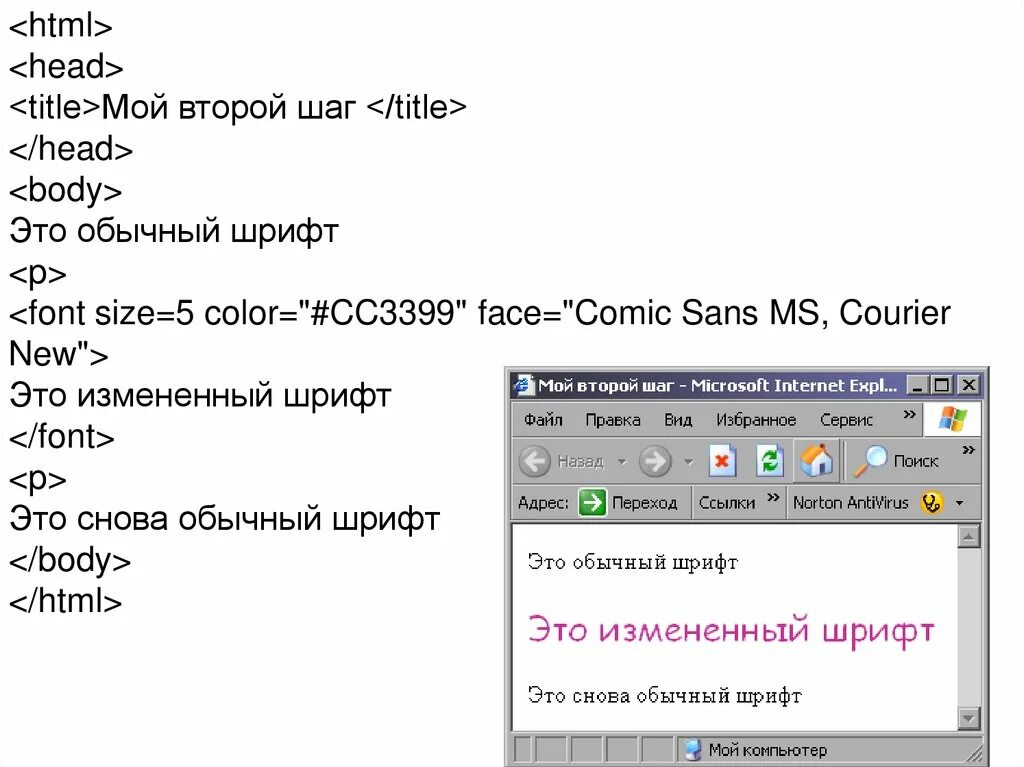Image resolution: width=1024 pixels, height=767 pixels.
Task: Click the Адрес address bar label
Action: tap(543, 502)
